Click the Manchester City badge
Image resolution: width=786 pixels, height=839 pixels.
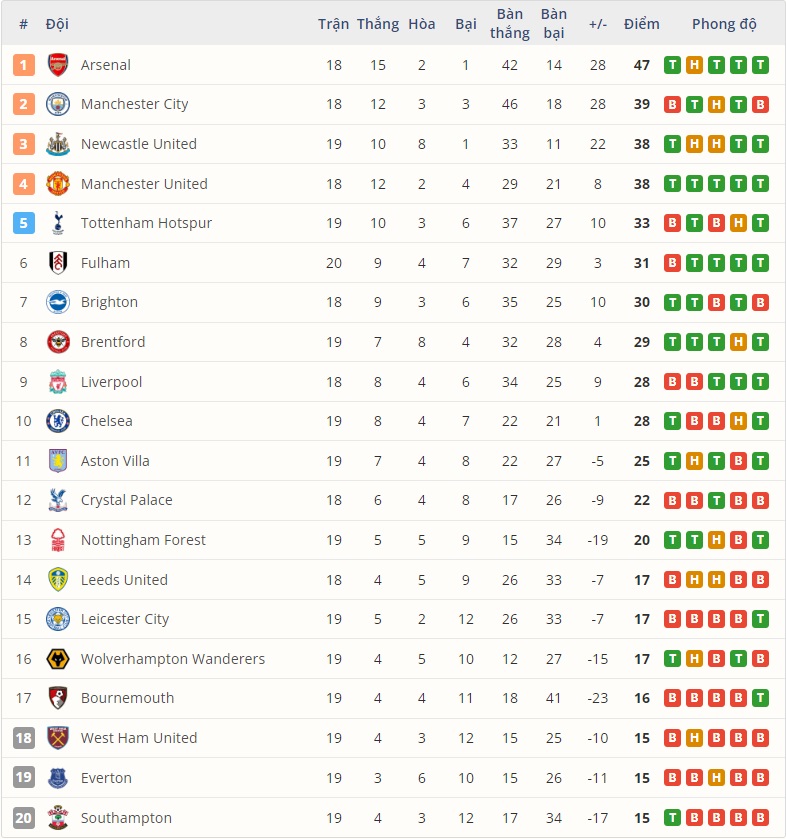point(57,104)
